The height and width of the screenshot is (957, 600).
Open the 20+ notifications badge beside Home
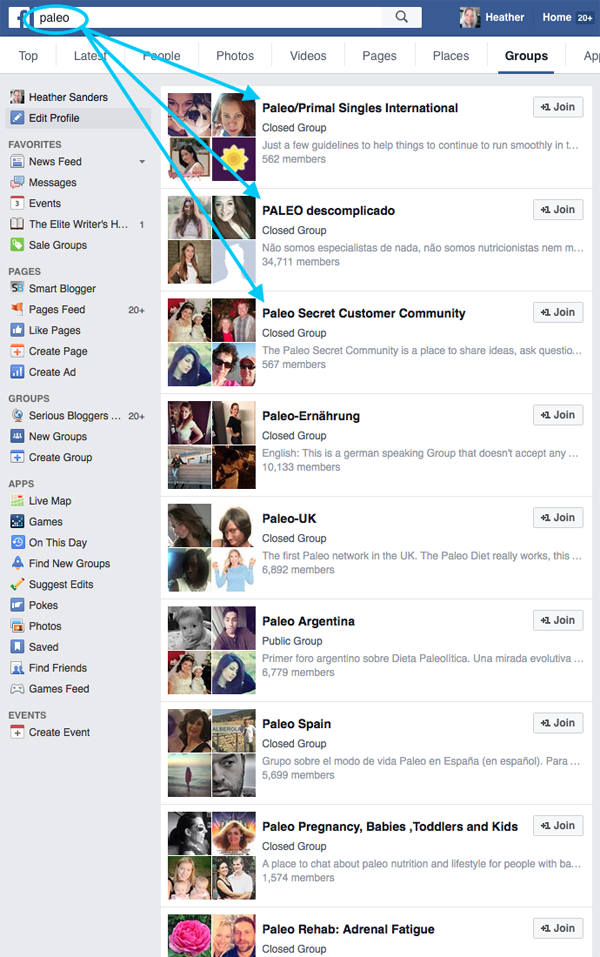click(x=585, y=18)
